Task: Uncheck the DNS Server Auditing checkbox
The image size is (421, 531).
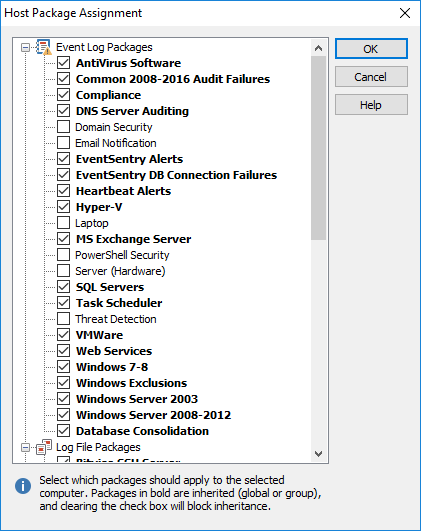Action: coord(64,111)
